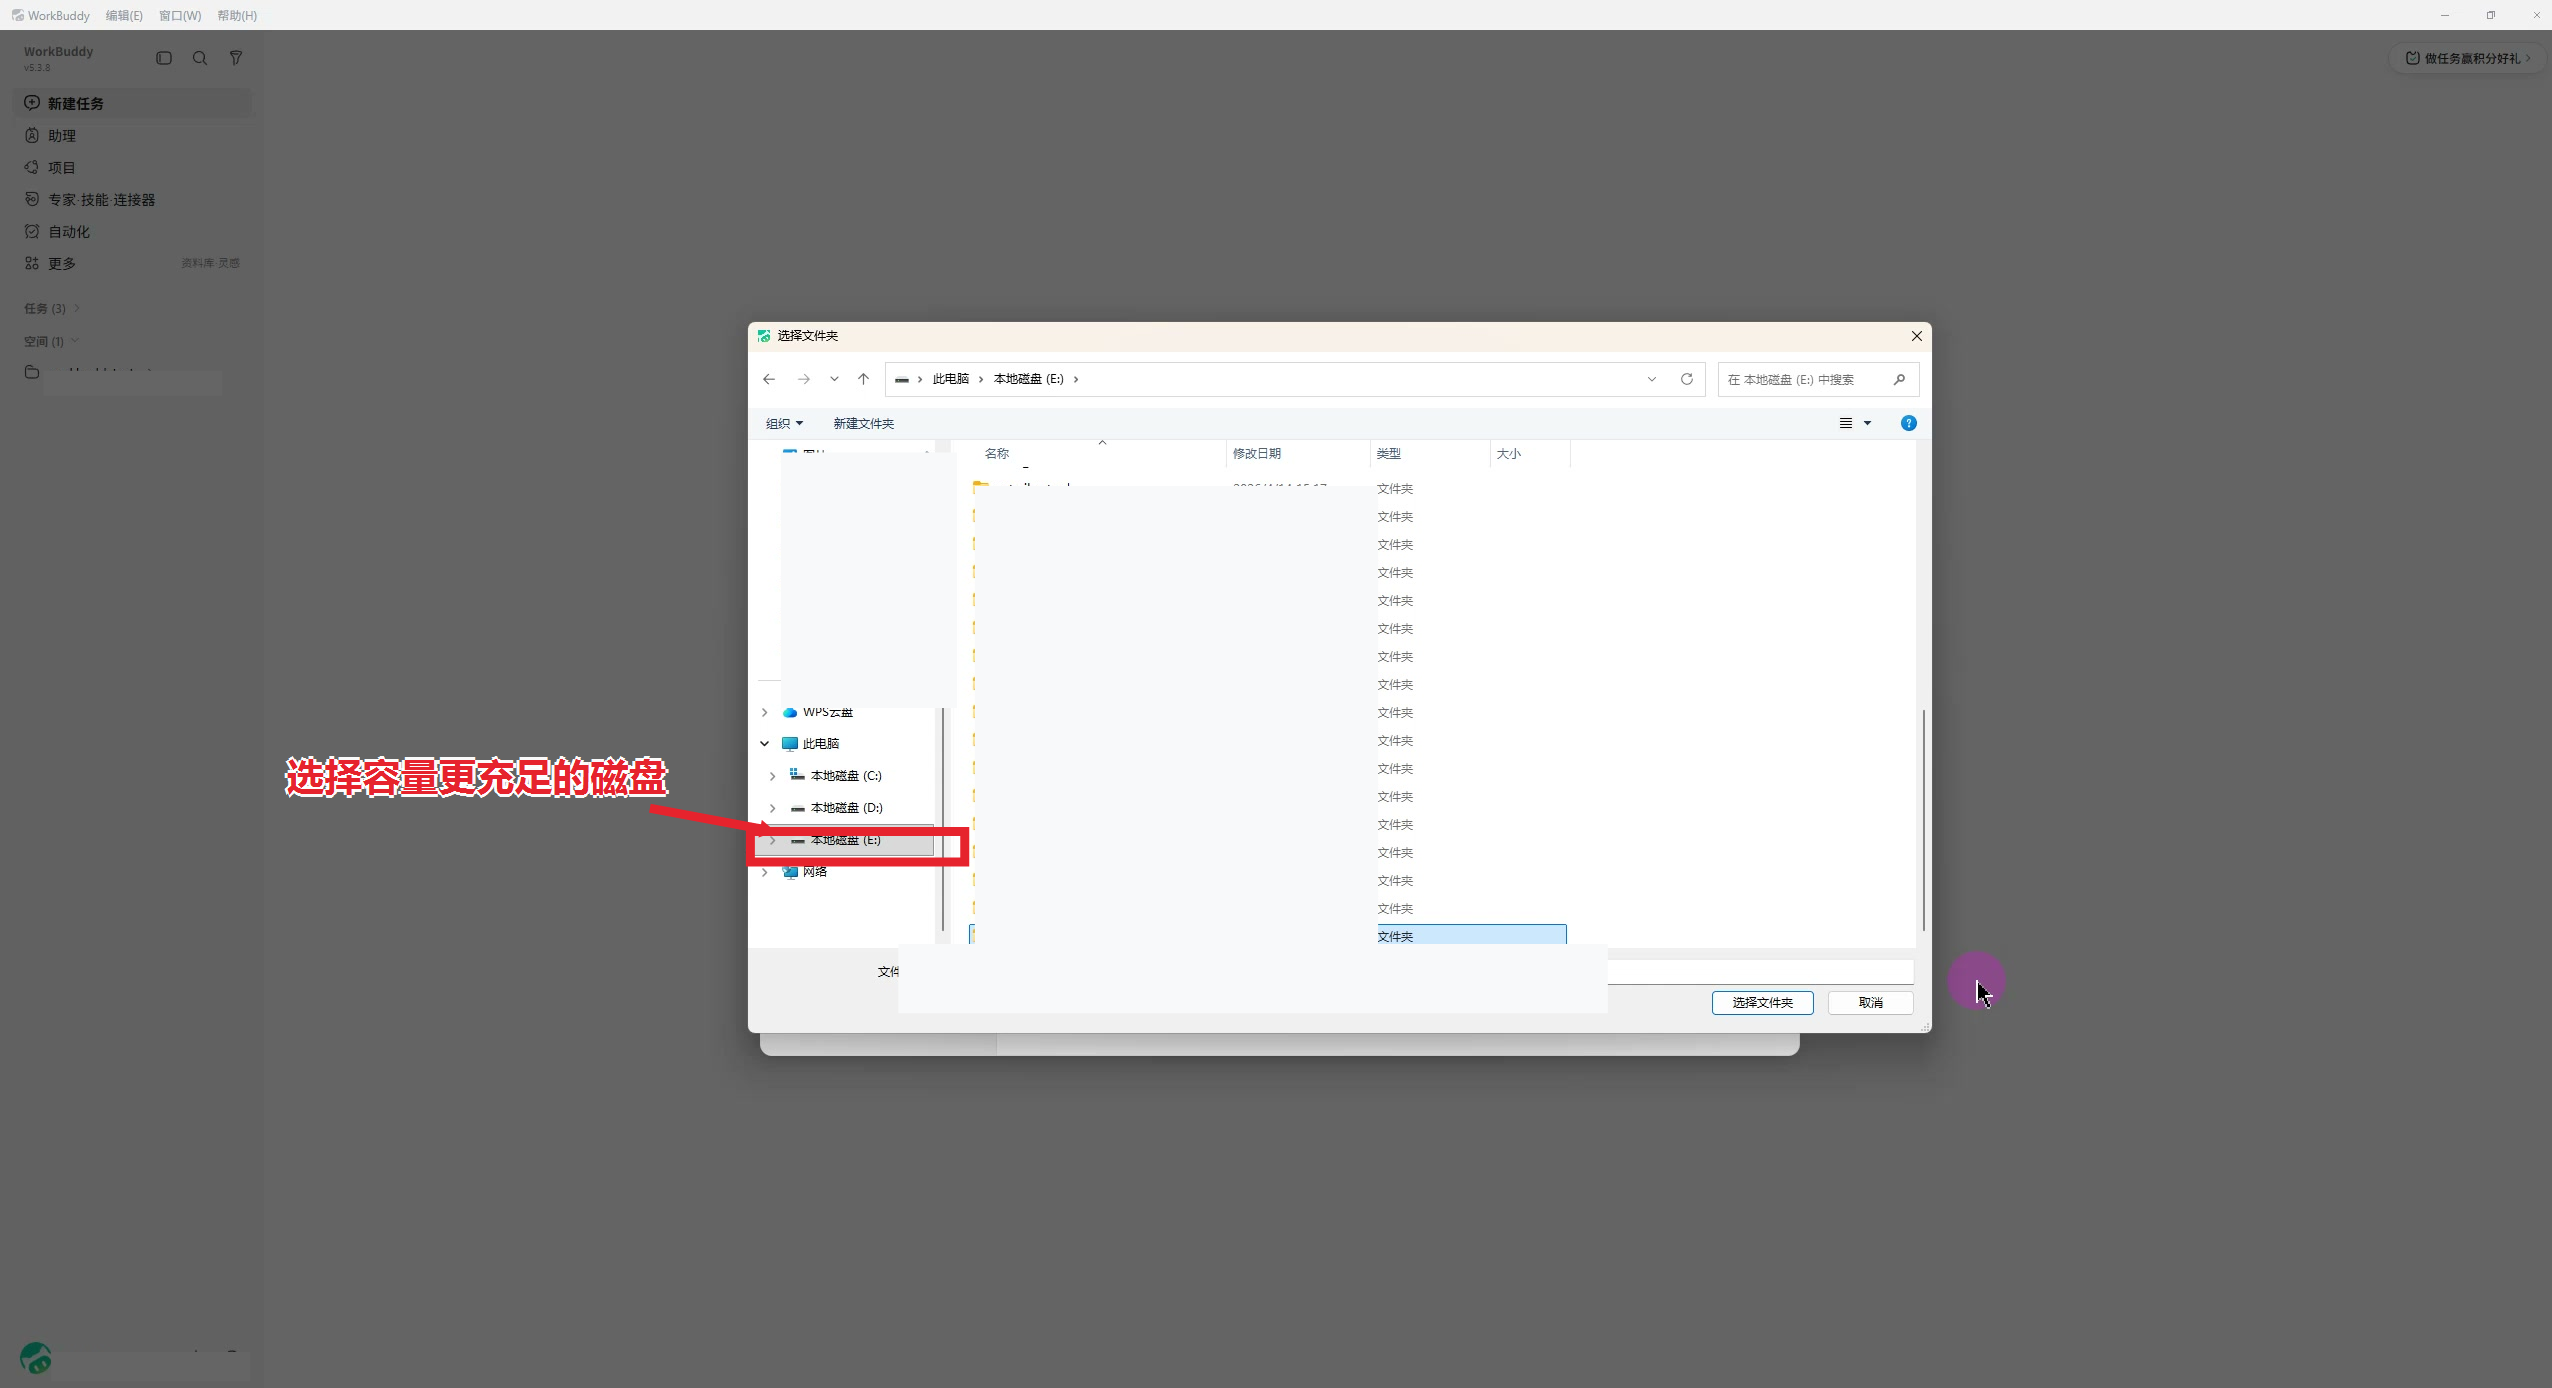Open the recent locations dropdown arrow
The width and height of the screenshot is (2552, 1388).
coord(834,379)
